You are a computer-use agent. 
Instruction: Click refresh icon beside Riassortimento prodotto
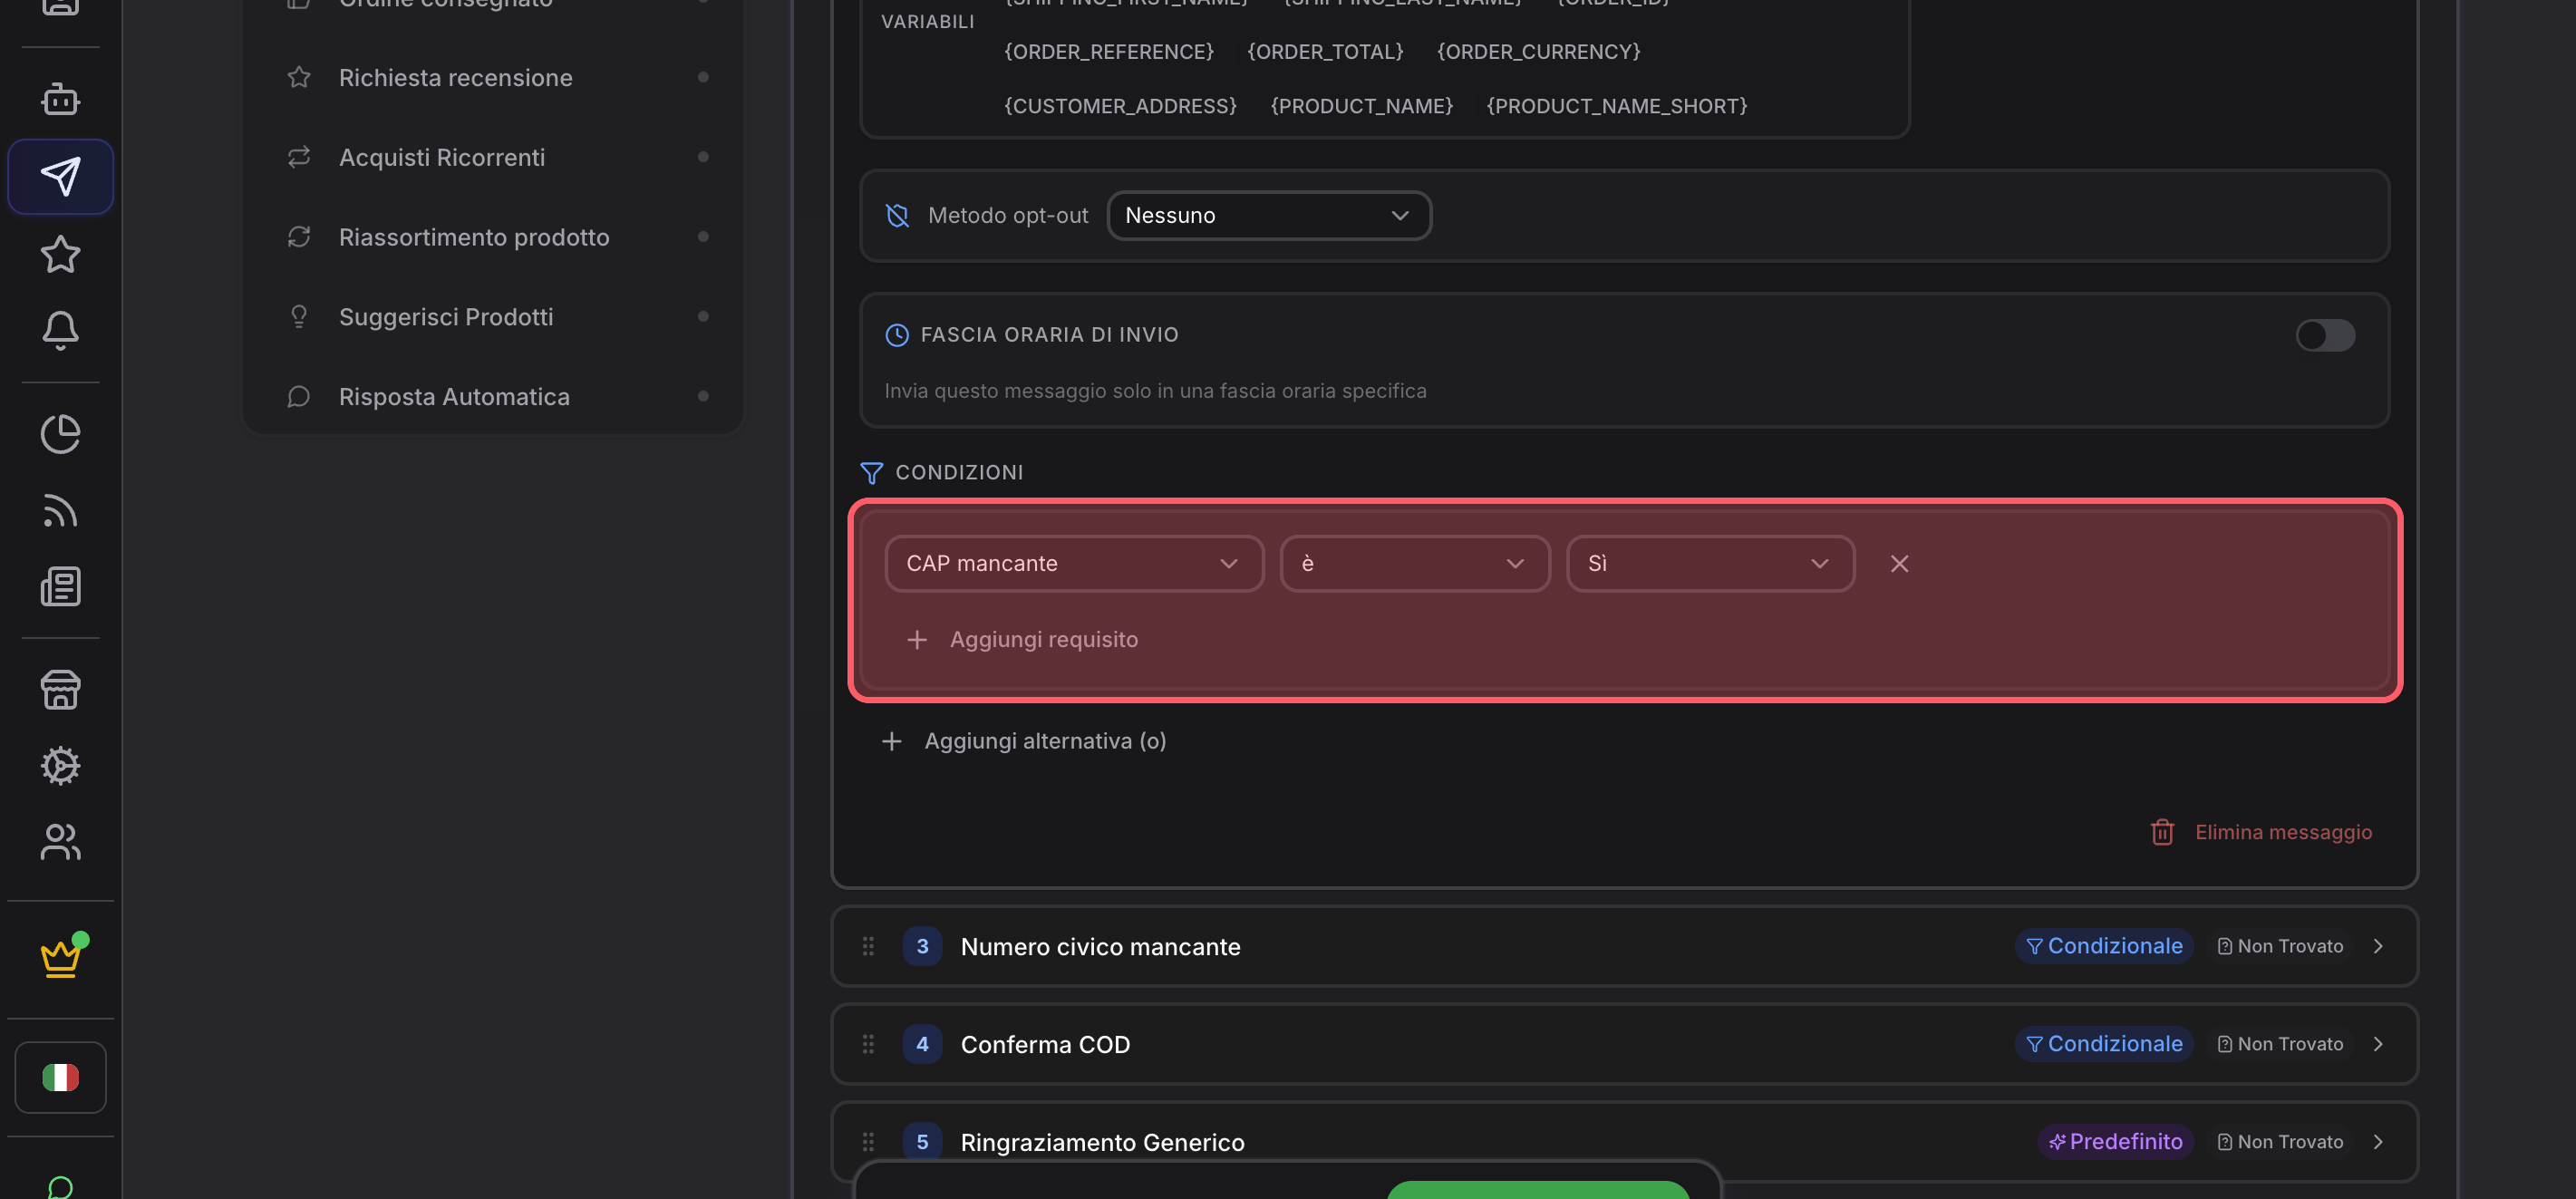pos(299,237)
